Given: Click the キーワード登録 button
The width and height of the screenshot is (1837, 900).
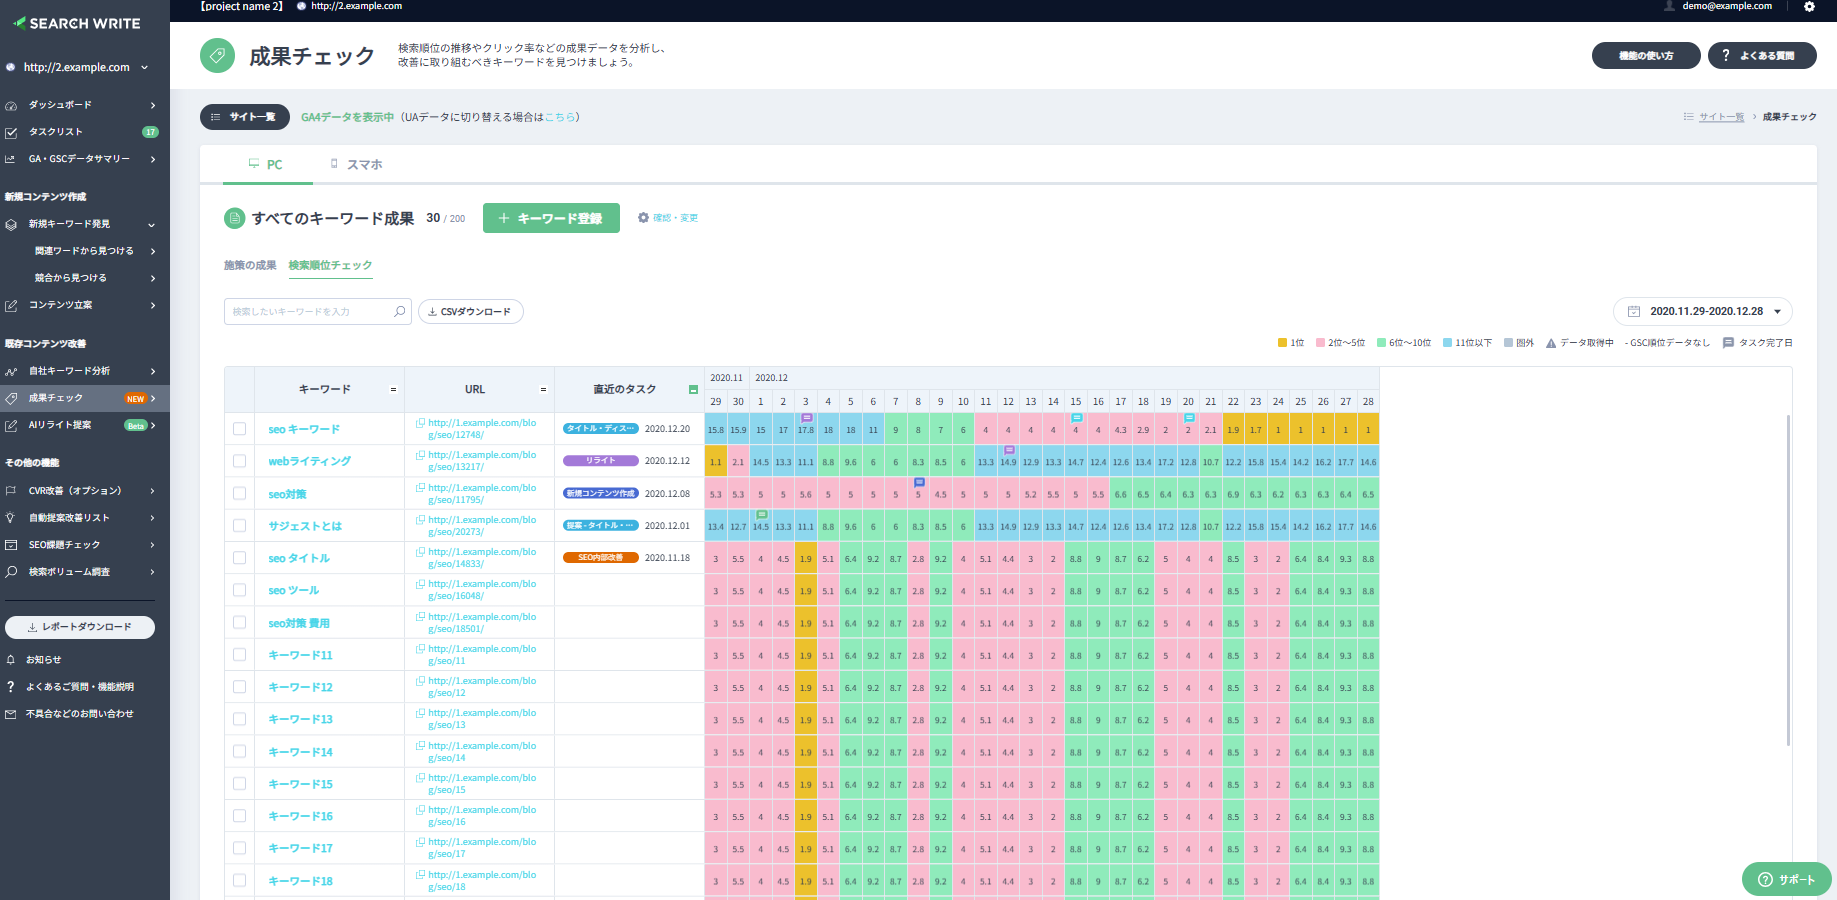Looking at the screenshot, I should click(x=551, y=218).
